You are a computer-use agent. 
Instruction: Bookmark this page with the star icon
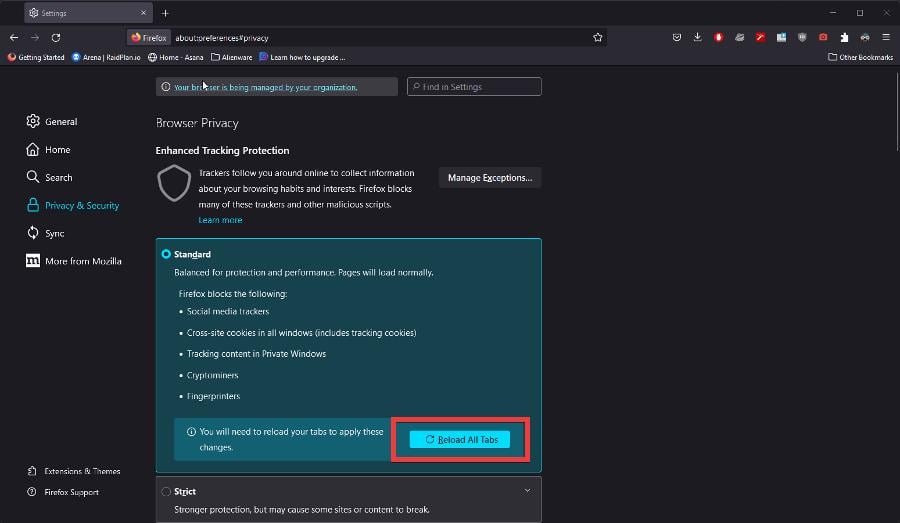point(598,37)
